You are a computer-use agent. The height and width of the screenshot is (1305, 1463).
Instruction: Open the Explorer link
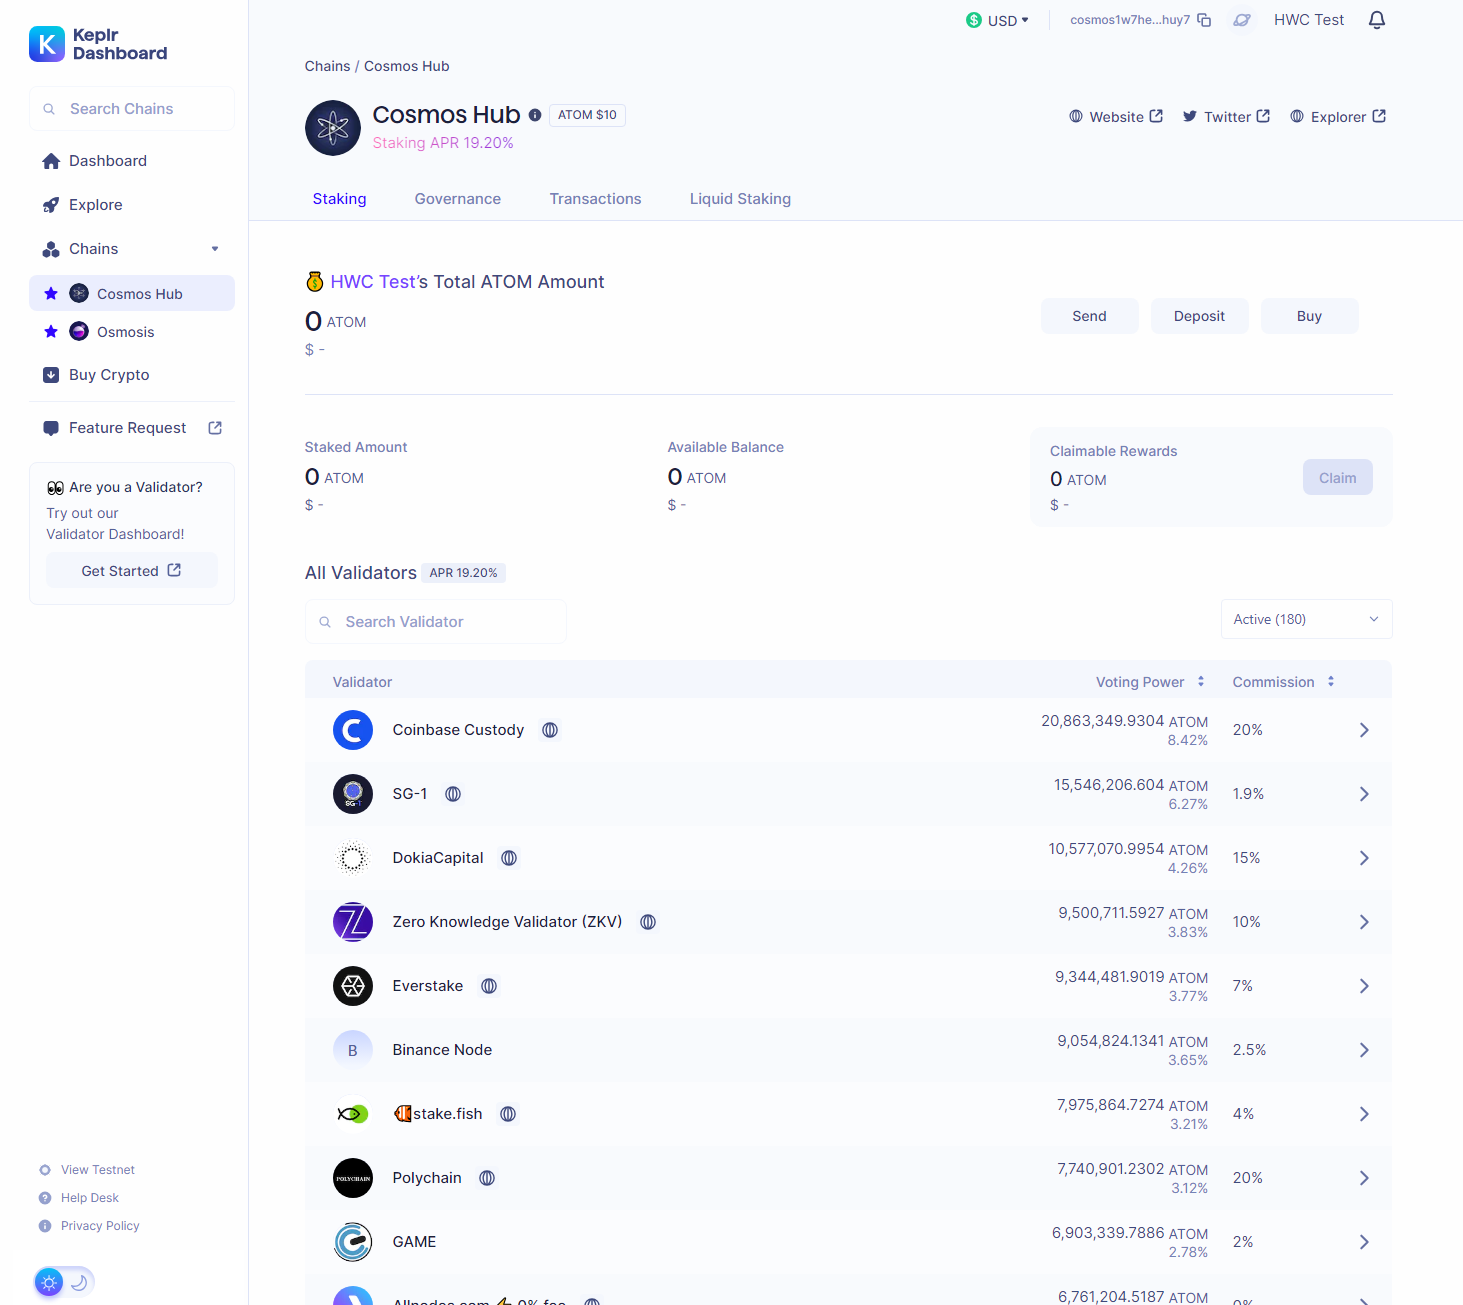point(1338,117)
